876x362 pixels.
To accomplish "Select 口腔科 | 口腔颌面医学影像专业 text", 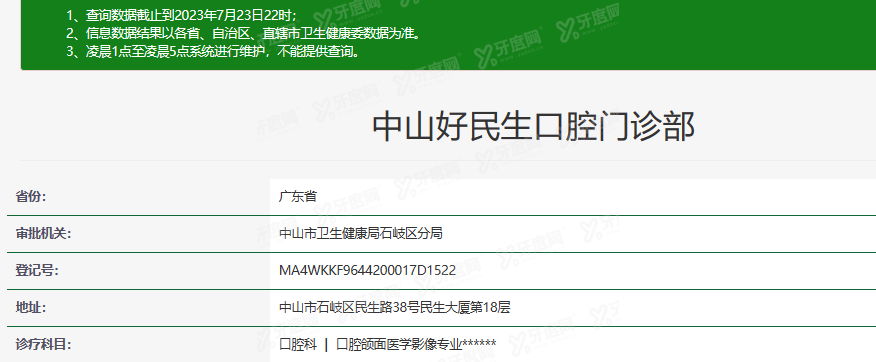I will pos(387,344).
